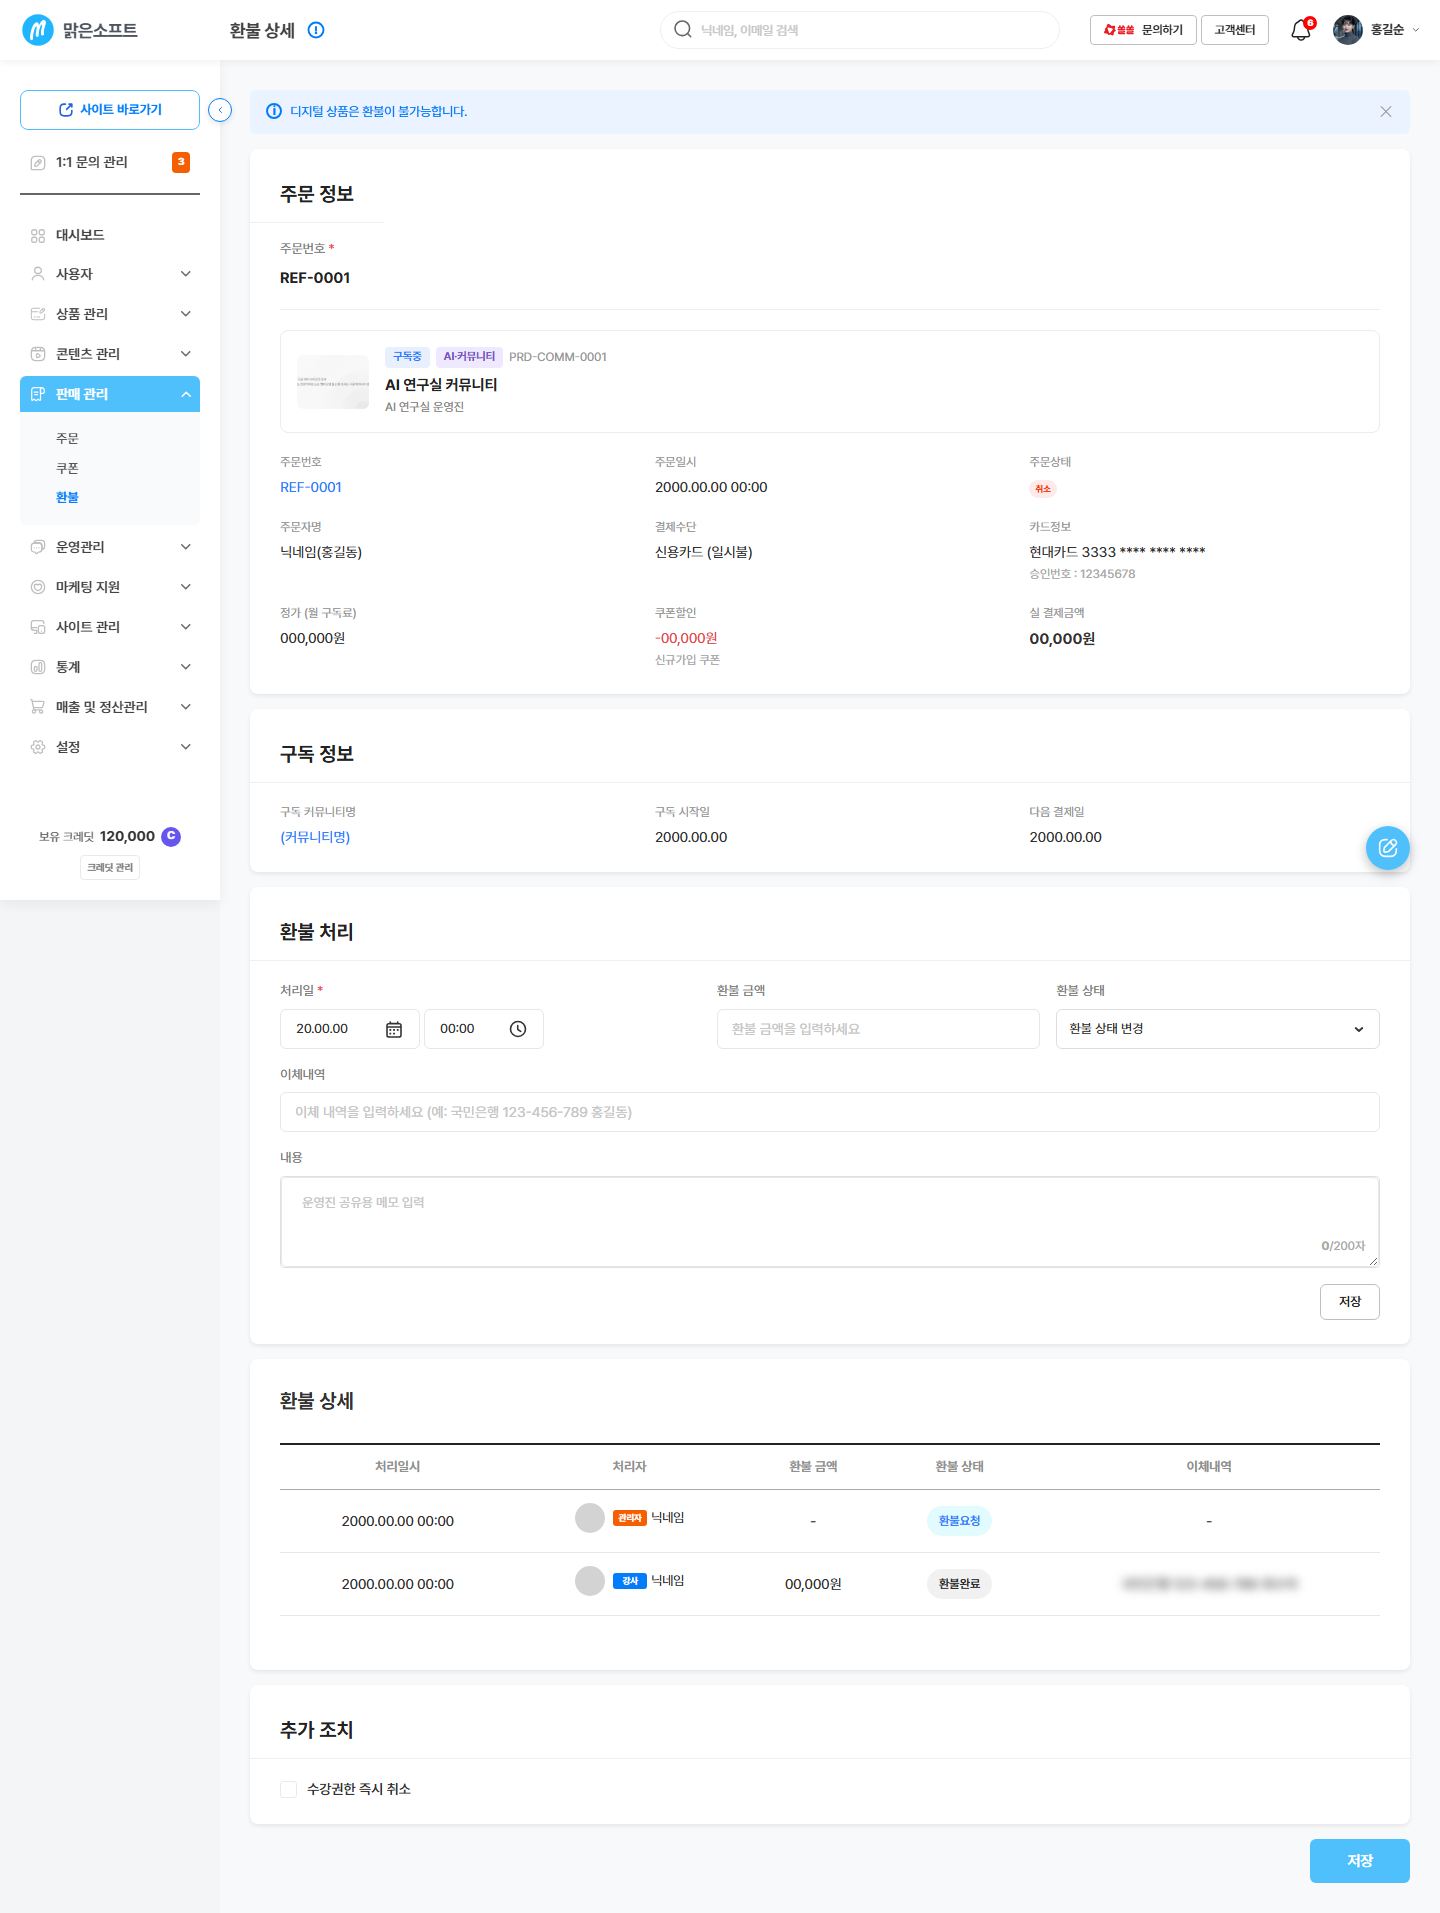Dismiss the digital product refund notice
The width and height of the screenshot is (1440, 1913).
(1386, 112)
